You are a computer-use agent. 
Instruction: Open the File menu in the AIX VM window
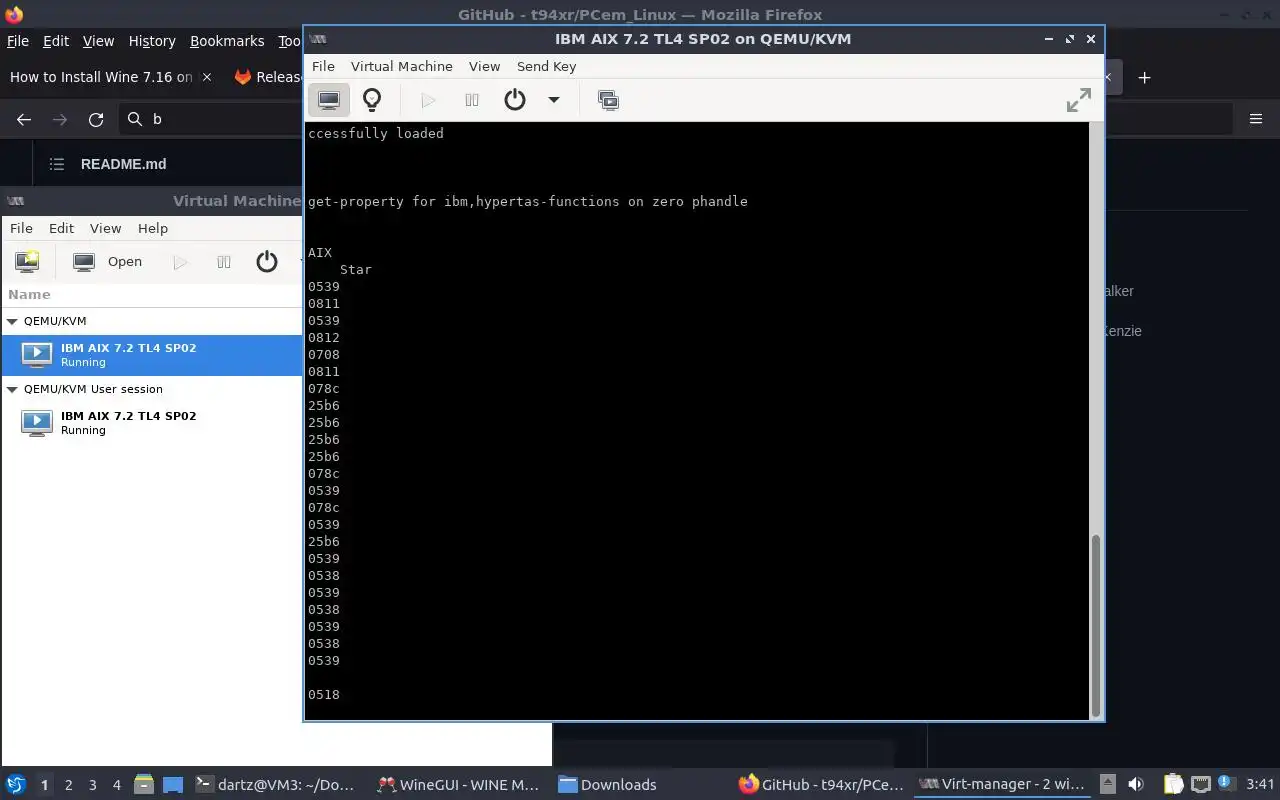tap(323, 66)
